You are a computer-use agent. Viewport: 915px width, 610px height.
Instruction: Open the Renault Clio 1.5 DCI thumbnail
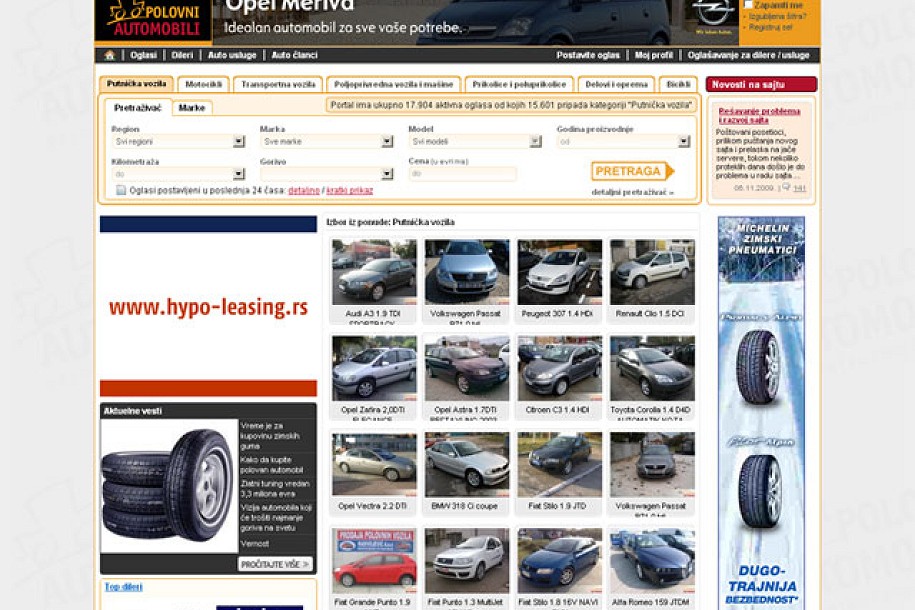pos(652,272)
